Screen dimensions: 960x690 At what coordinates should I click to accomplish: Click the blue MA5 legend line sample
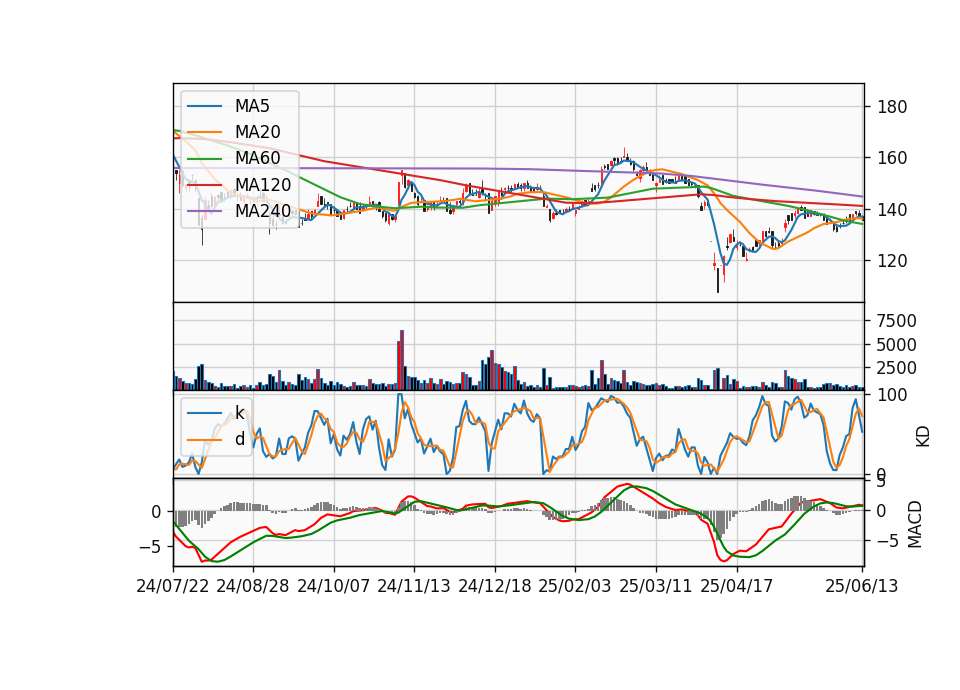pyautogui.click(x=204, y=106)
